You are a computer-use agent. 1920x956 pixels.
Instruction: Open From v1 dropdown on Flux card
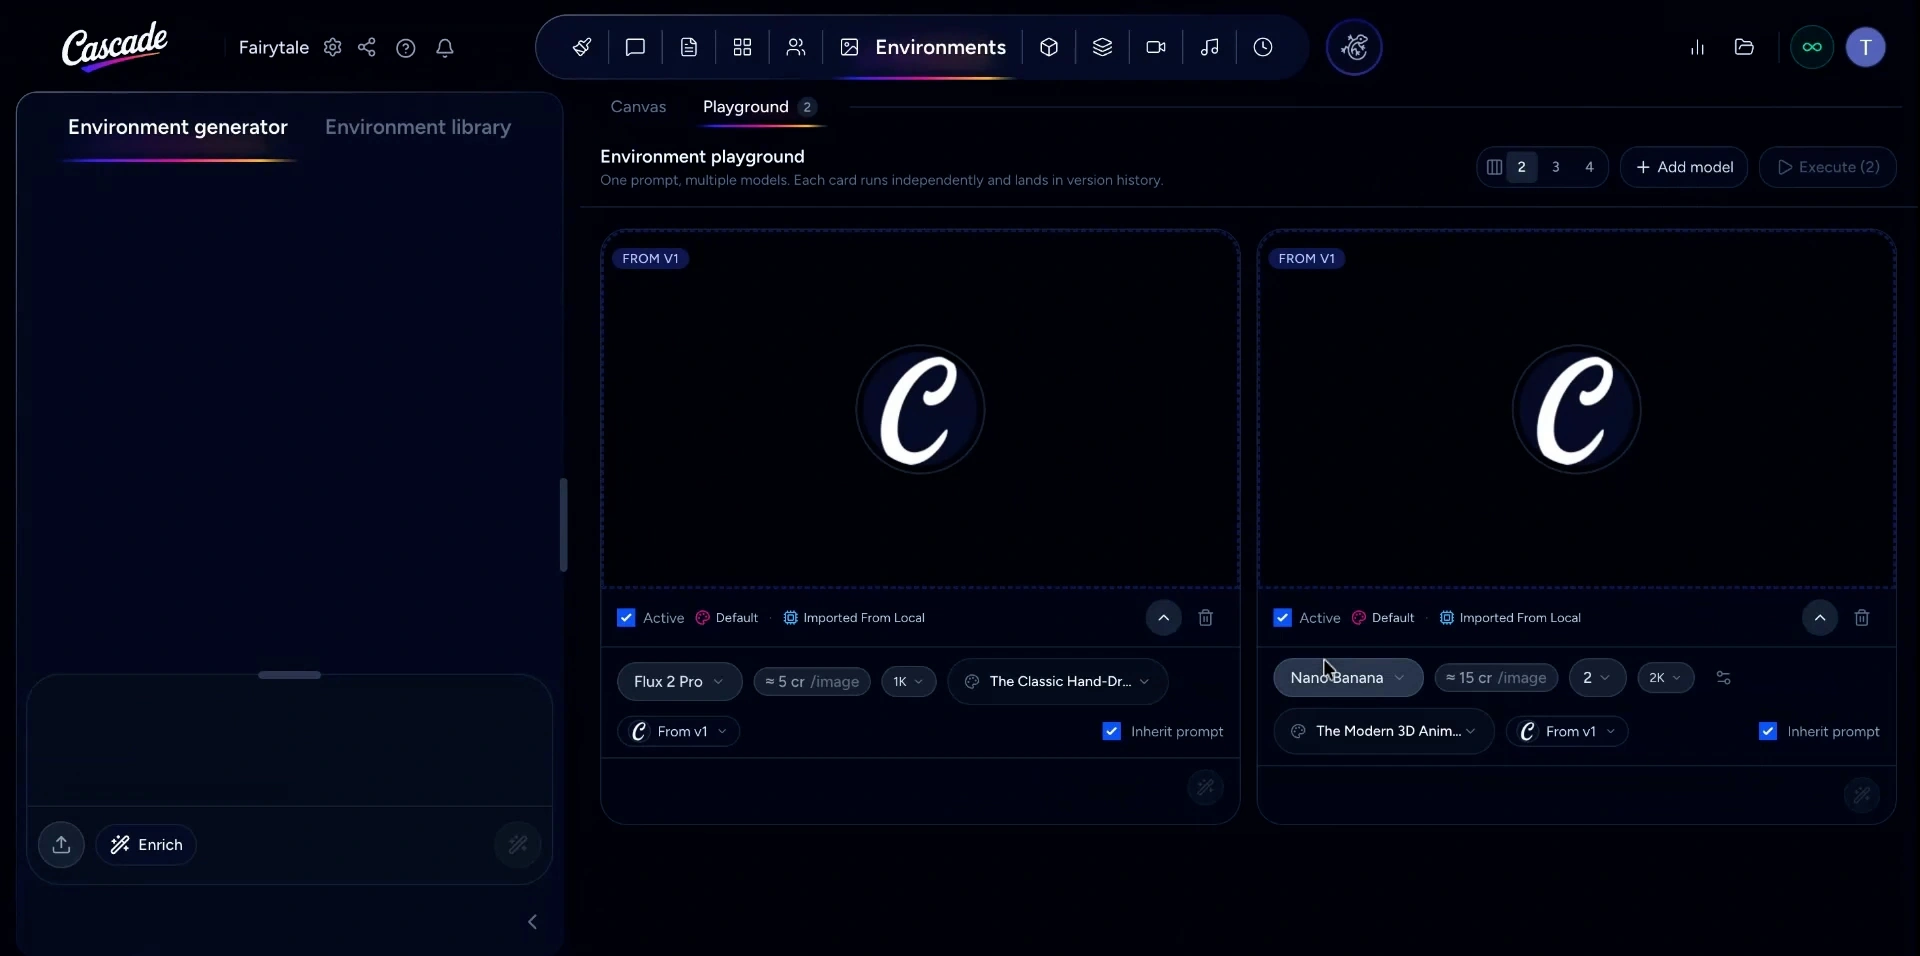point(679,732)
